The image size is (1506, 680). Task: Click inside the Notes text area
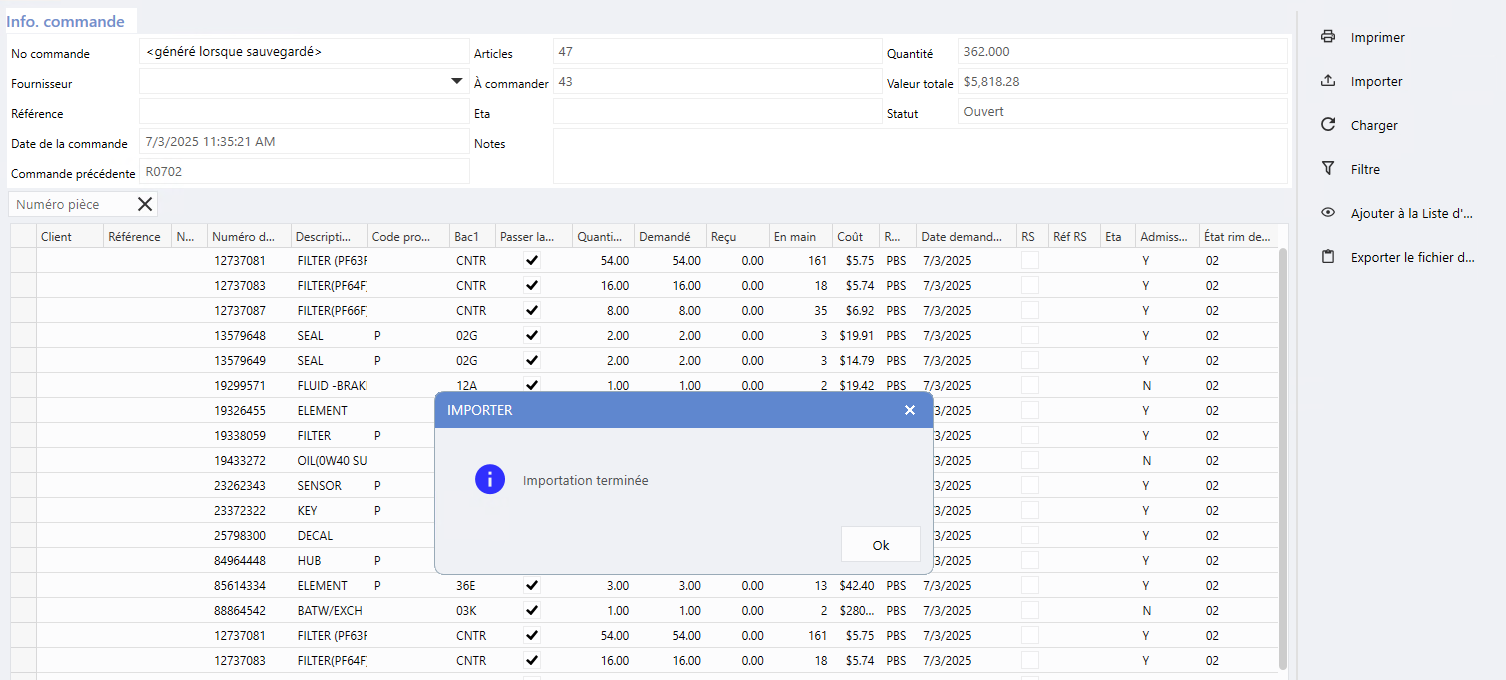[x=919, y=156]
